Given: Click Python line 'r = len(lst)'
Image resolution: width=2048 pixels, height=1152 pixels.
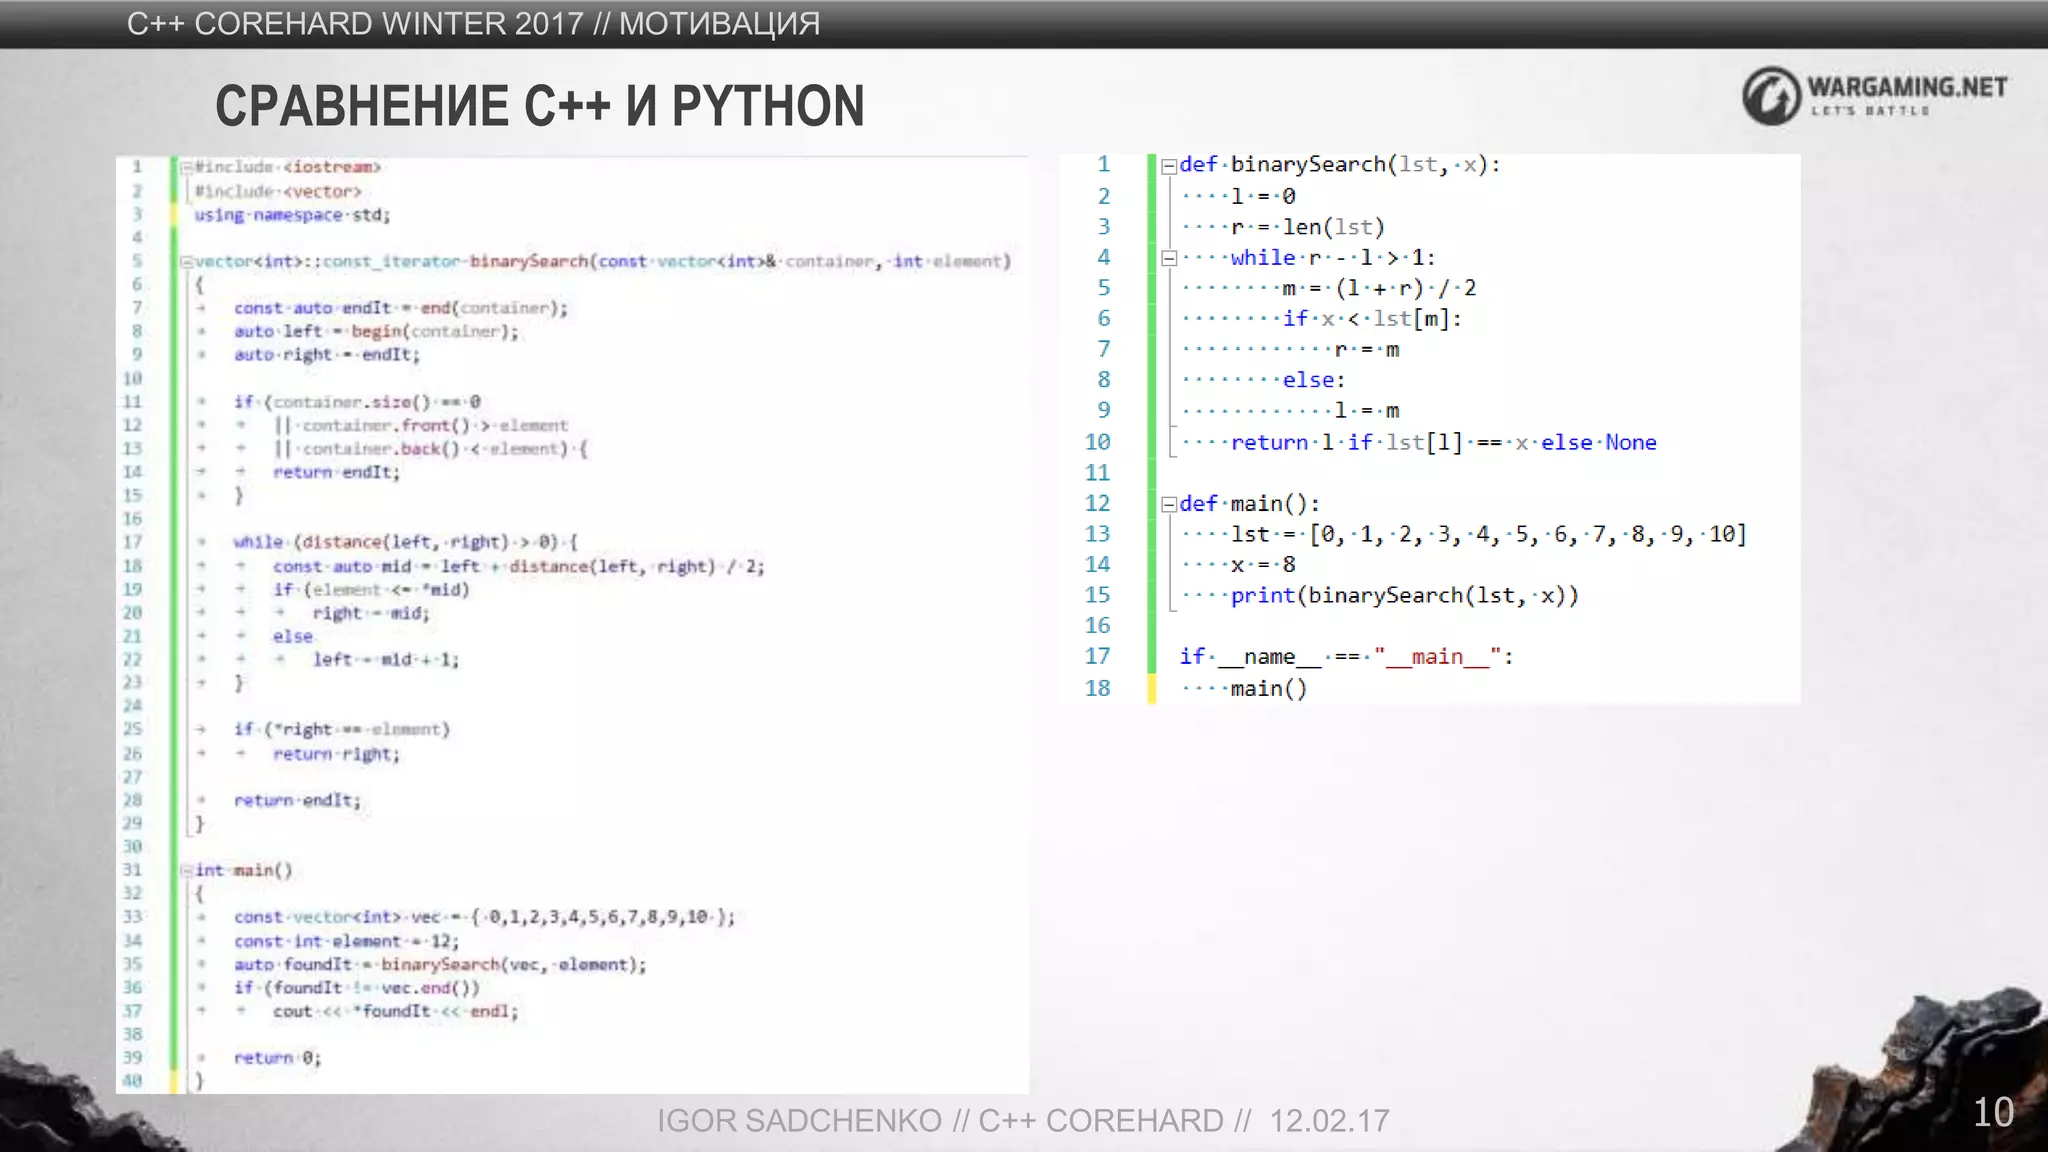Looking at the screenshot, I should (x=1307, y=227).
